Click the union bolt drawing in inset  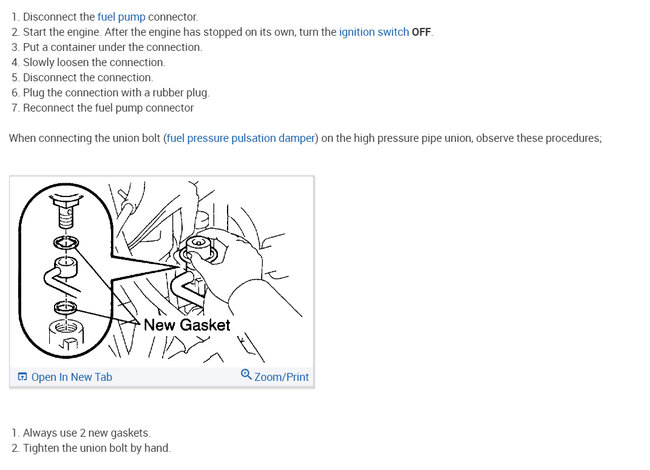[65, 211]
